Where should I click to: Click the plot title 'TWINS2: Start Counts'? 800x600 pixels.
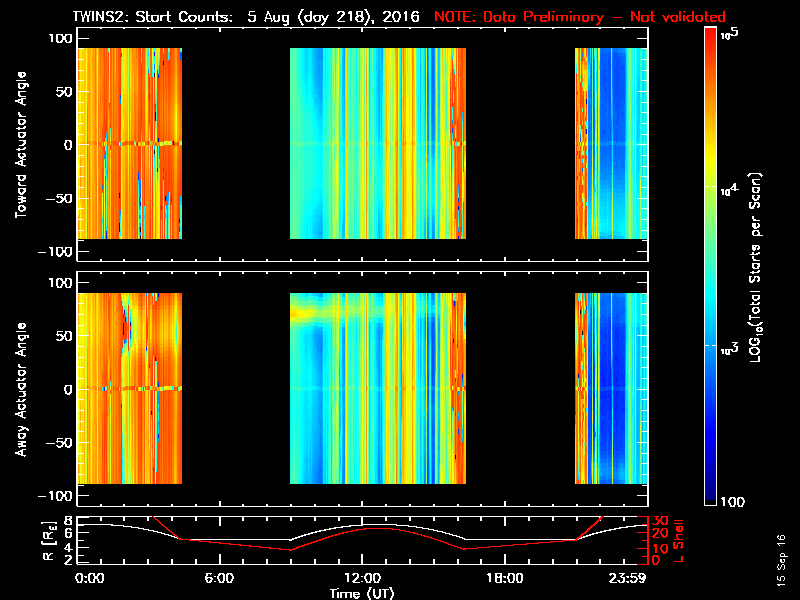[x=153, y=17]
